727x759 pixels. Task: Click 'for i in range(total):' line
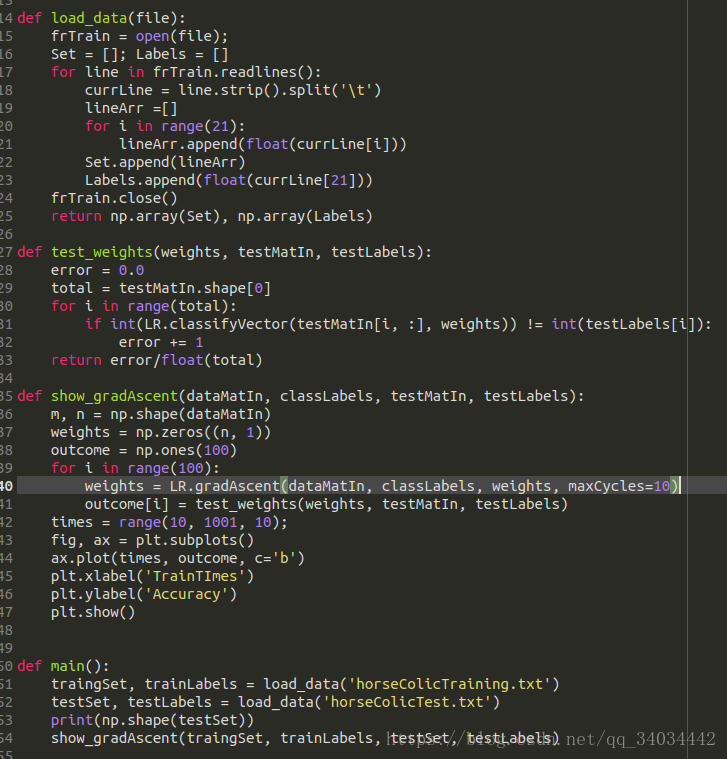144,306
